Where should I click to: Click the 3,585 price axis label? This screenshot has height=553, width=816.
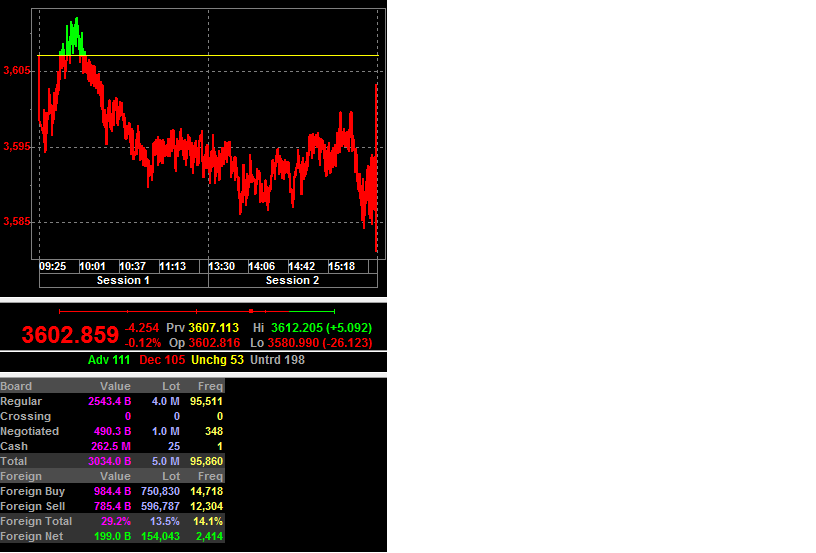(17, 222)
